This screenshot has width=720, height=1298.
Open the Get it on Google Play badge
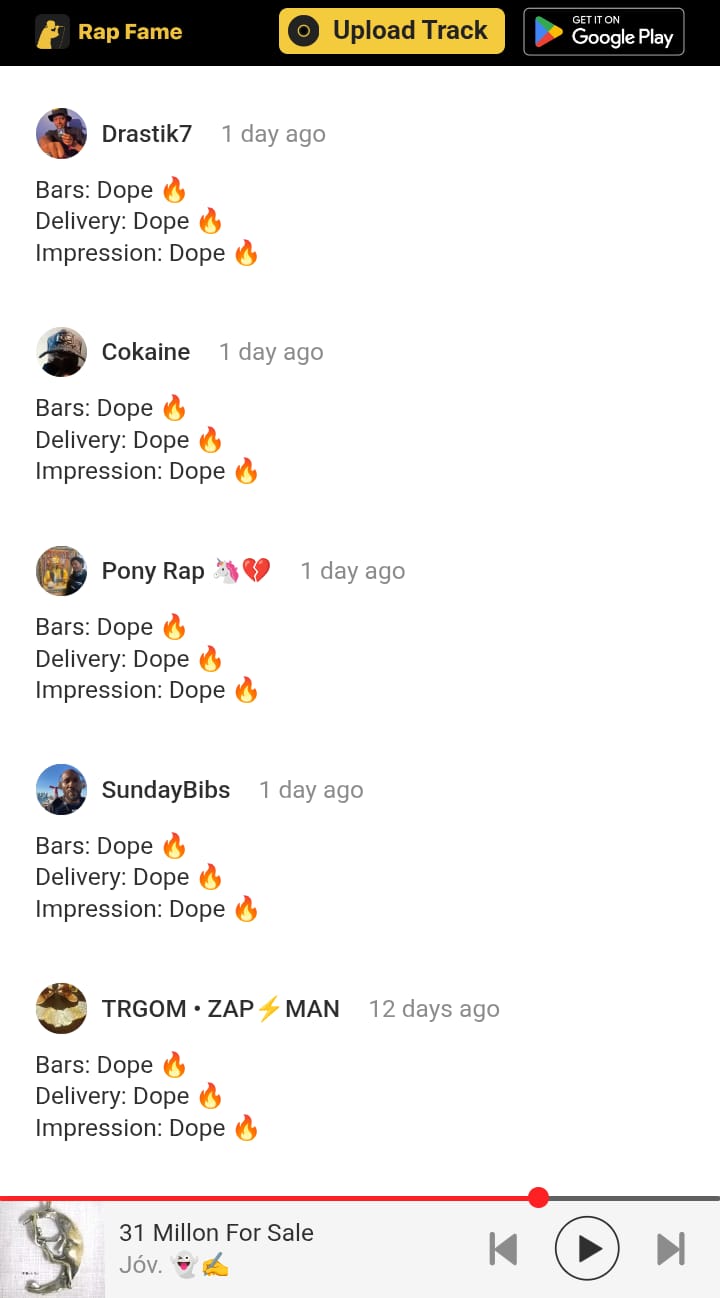(x=604, y=31)
